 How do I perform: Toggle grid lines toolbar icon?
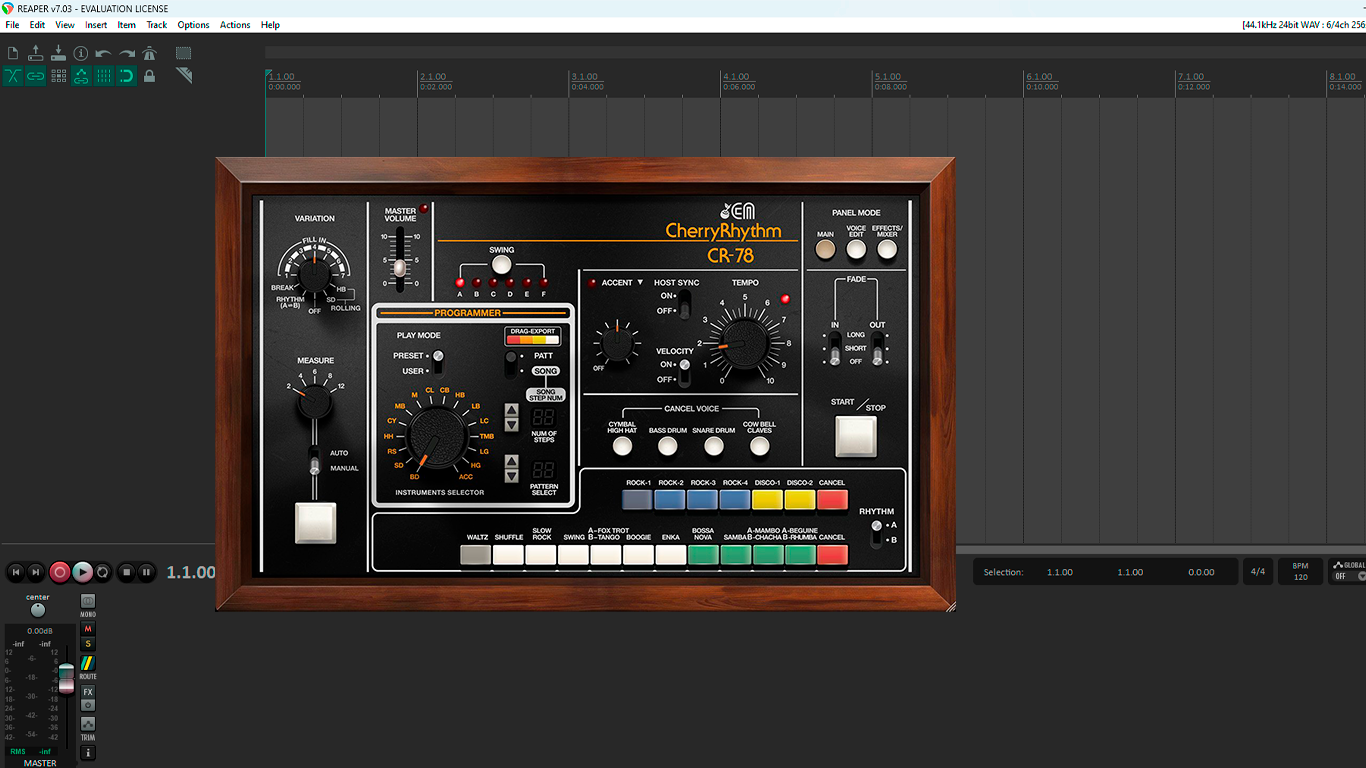coord(104,76)
